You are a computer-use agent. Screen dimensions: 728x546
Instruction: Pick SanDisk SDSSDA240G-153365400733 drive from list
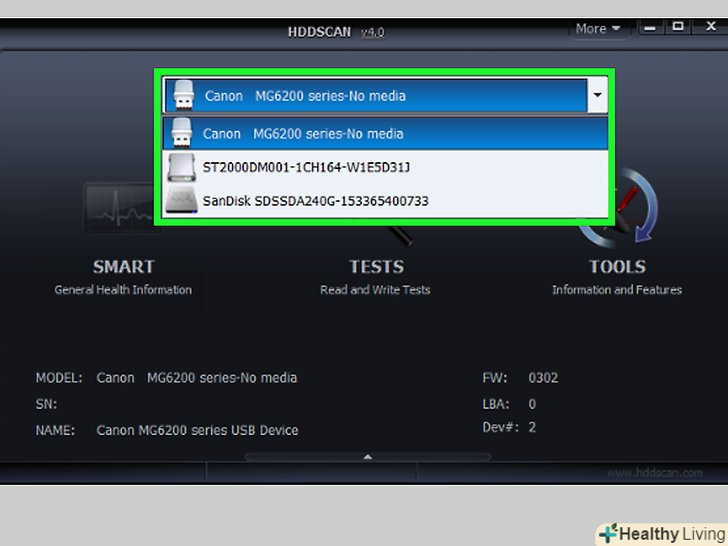point(385,201)
